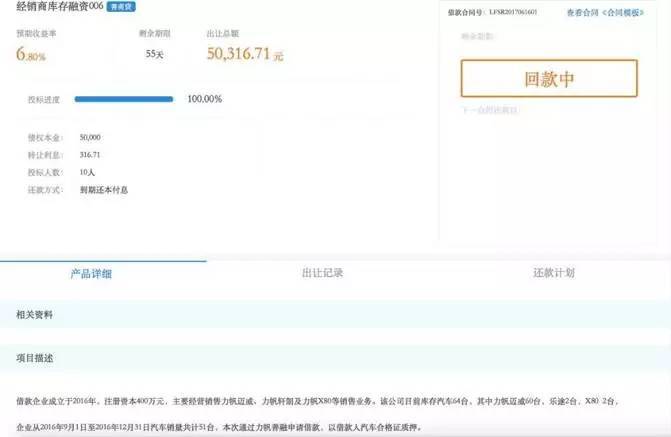Click the 债权本金 value 50,000

90,137
